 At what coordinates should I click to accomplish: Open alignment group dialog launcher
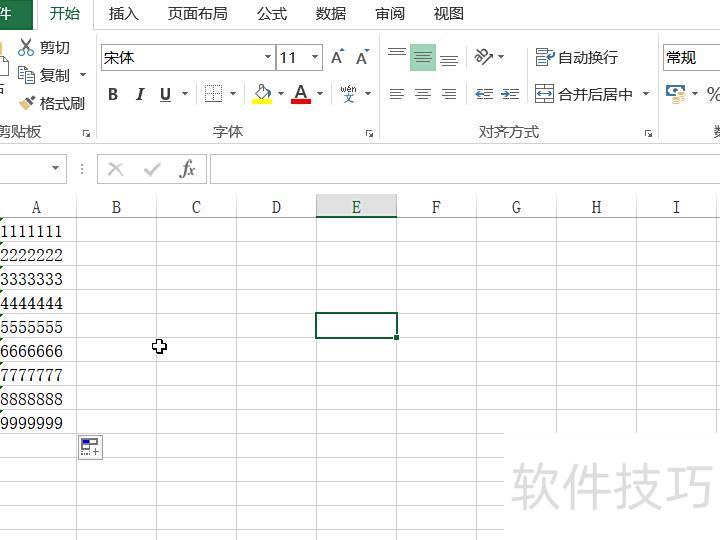click(648, 133)
